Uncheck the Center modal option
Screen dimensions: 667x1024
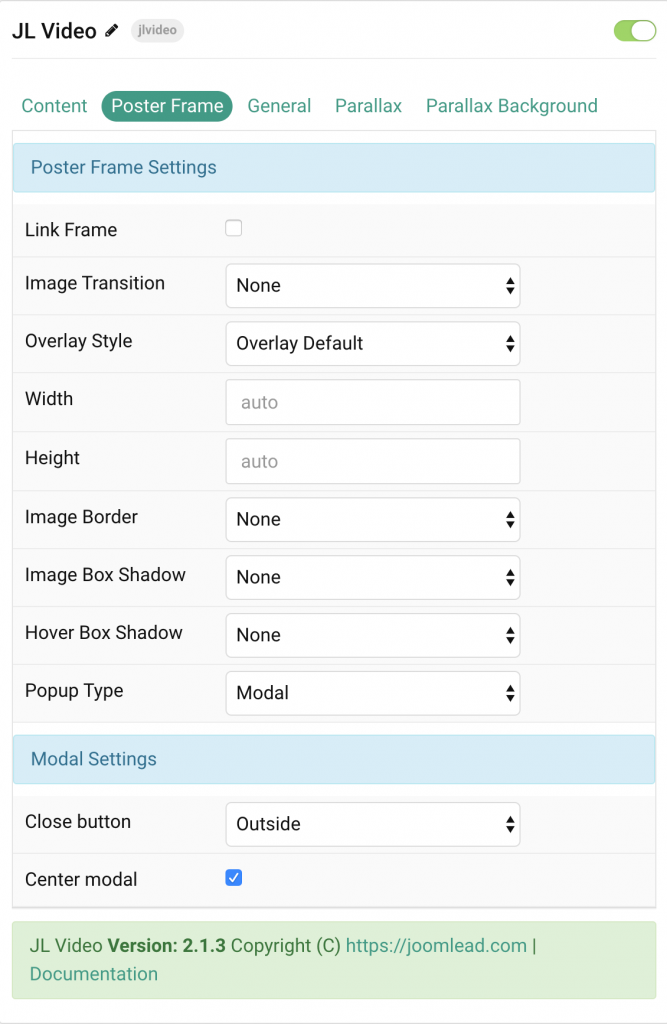[233, 877]
